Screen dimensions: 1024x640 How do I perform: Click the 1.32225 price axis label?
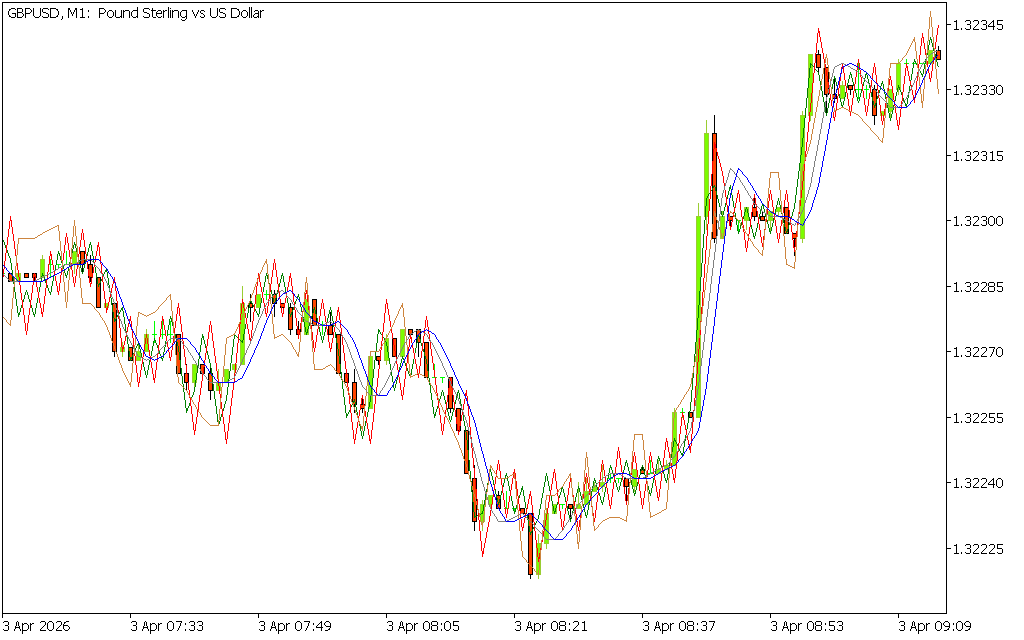click(978, 549)
